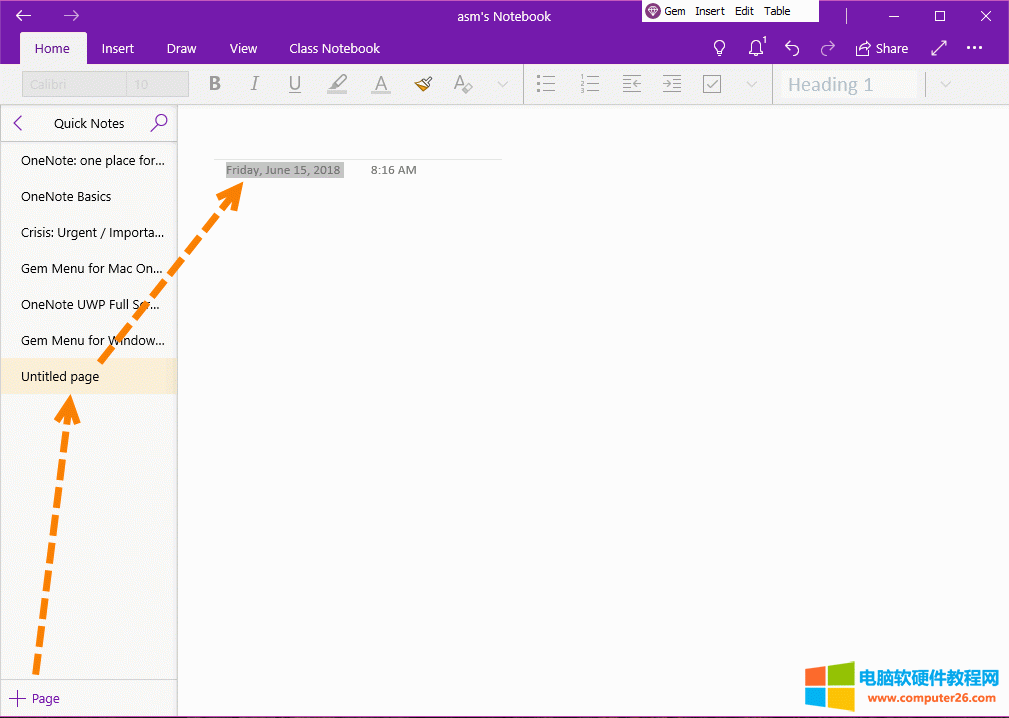The width and height of the screenshot is (1009, 718).
Task: Enter full screen with the diagonal arrow
Action: pyautogui.click(x=938, y=47)
